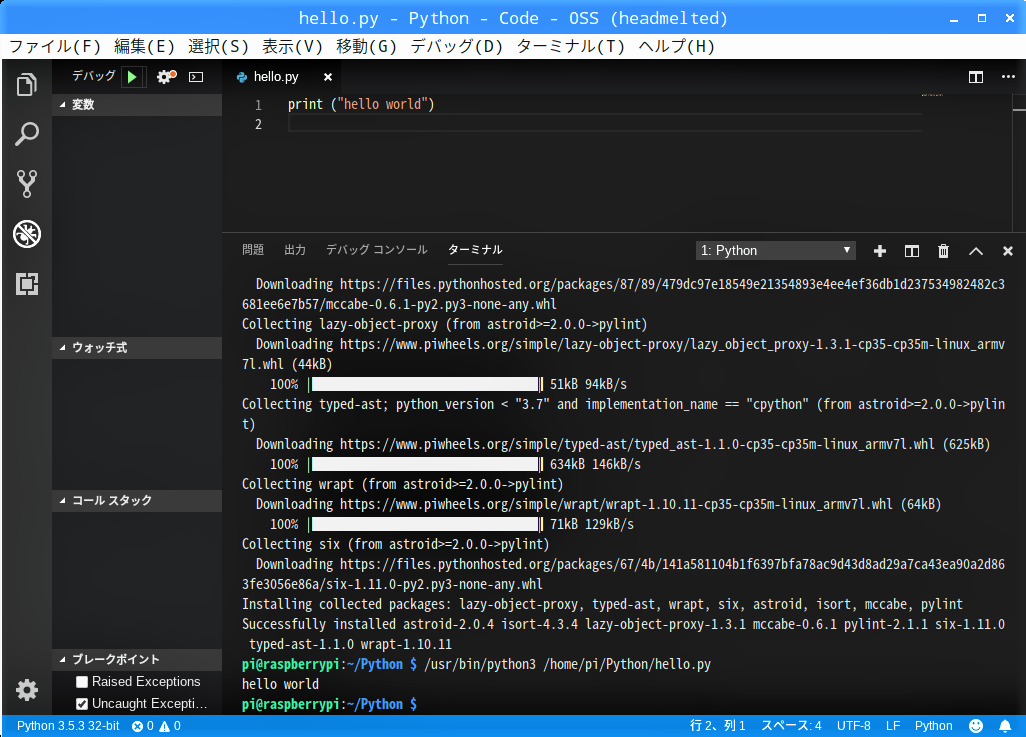This screenshot has width=1026, height=737.
Task: Open the Source Control view
Action: 27,184
